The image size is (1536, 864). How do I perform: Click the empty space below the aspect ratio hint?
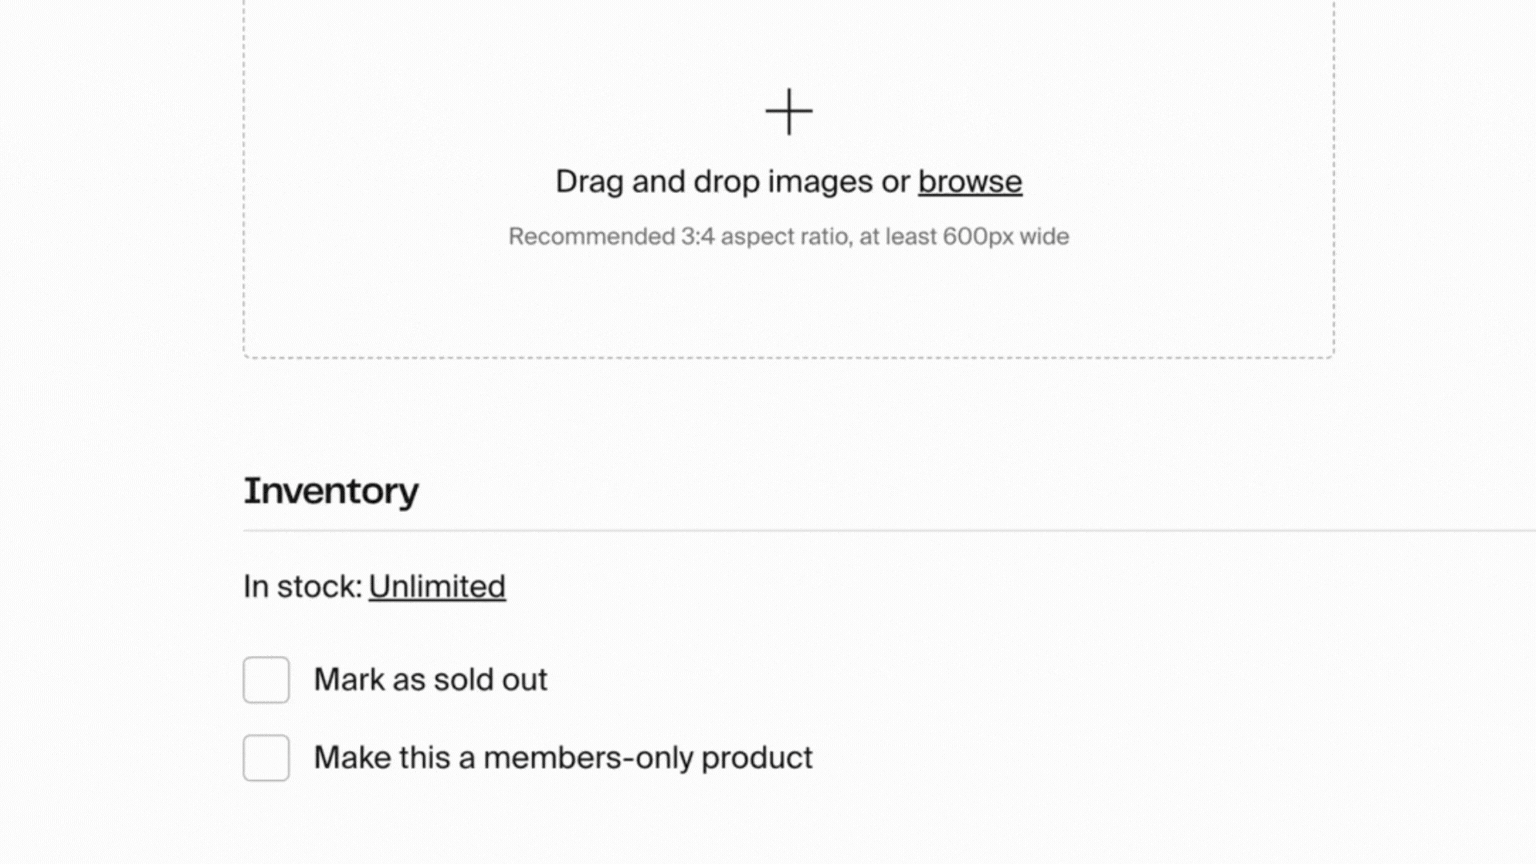(788, 300)
